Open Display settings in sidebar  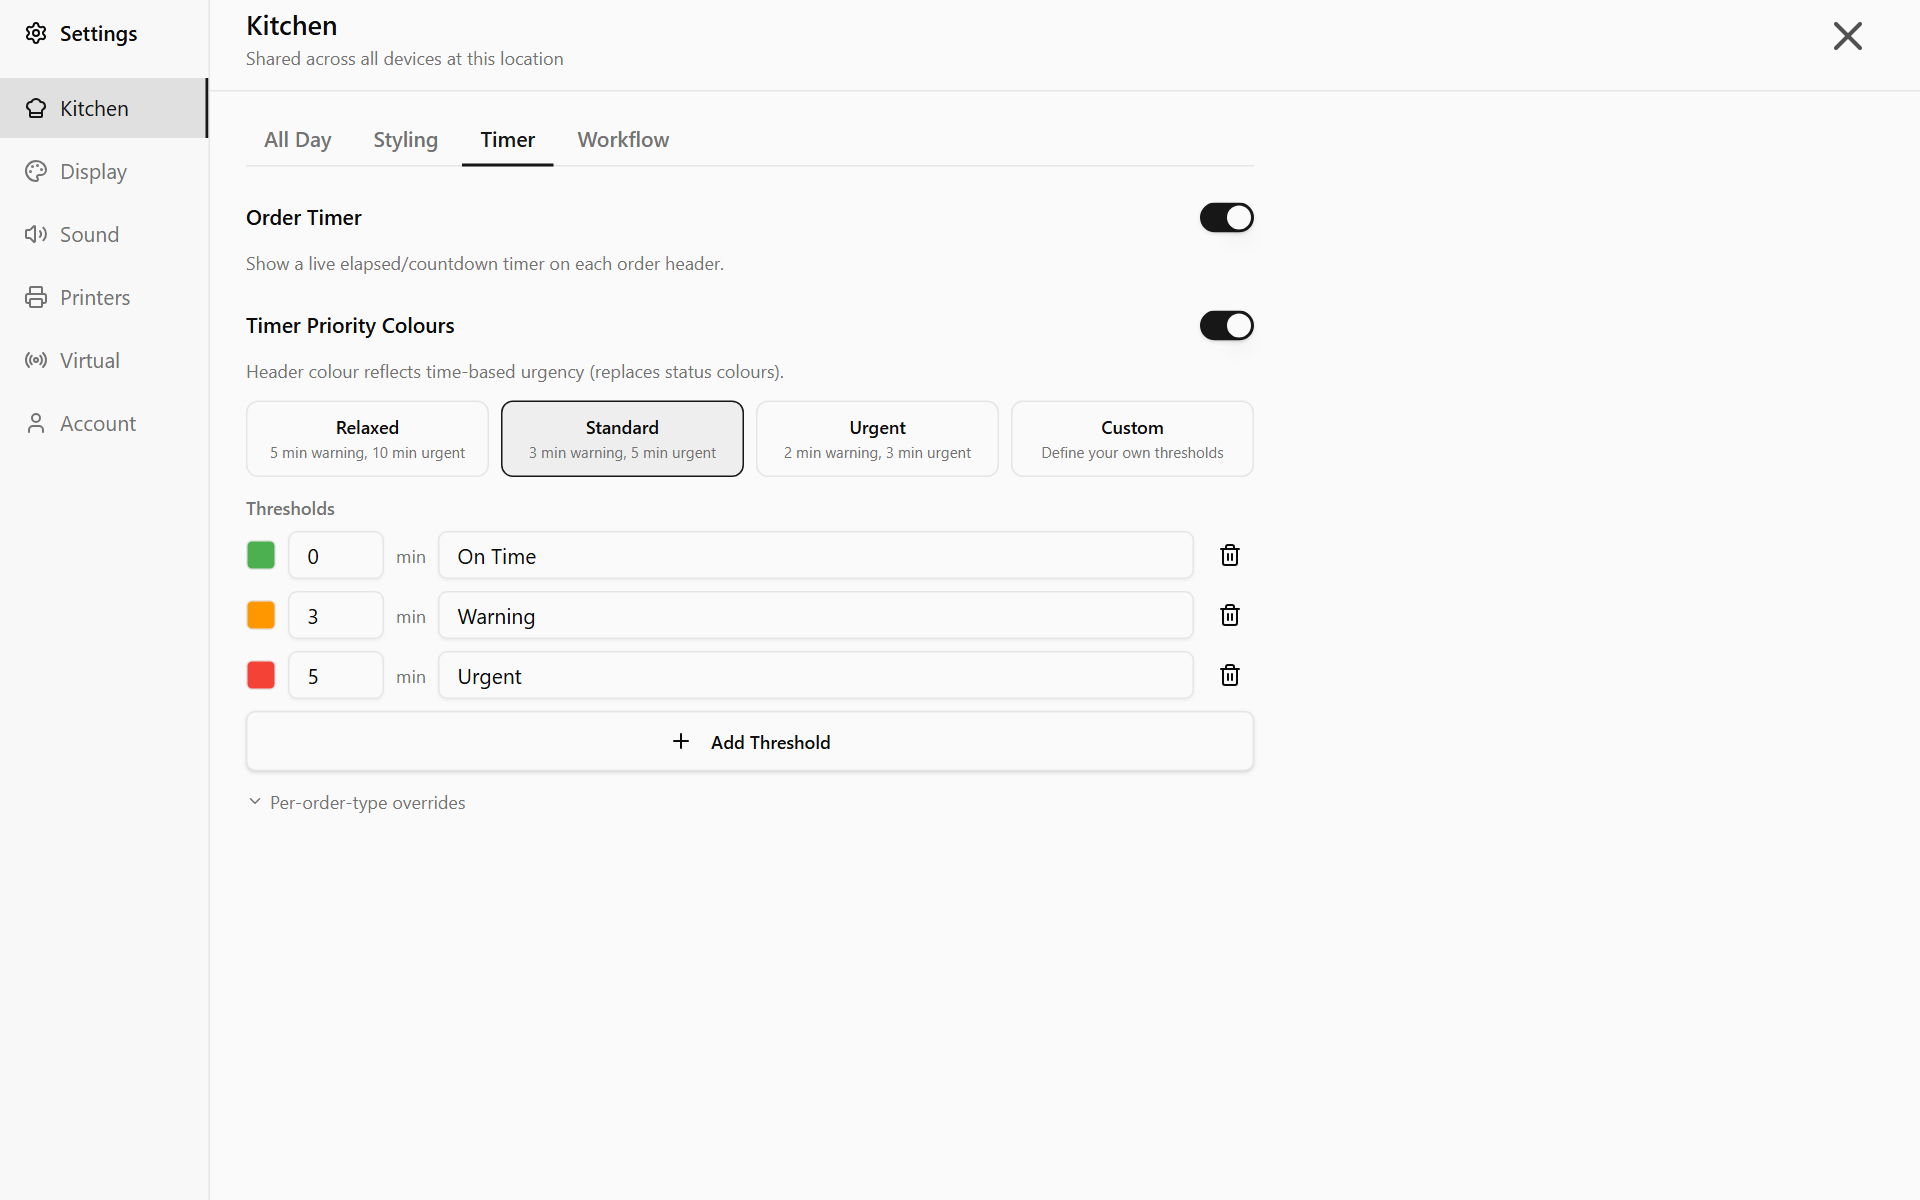click(x=104, y=171)
